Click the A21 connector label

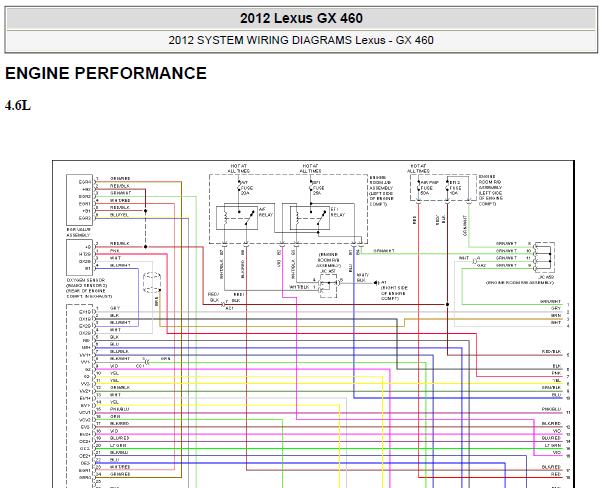tap(230, 308)
